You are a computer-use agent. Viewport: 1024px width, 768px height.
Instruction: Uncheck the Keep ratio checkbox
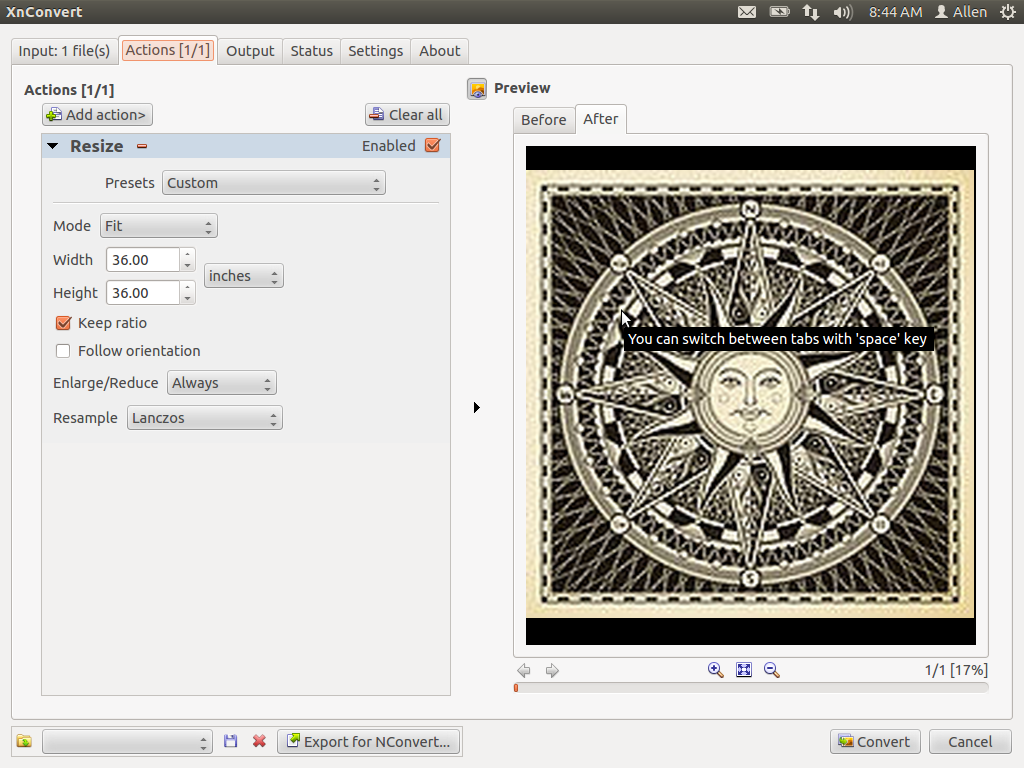(x=63, y=323)
